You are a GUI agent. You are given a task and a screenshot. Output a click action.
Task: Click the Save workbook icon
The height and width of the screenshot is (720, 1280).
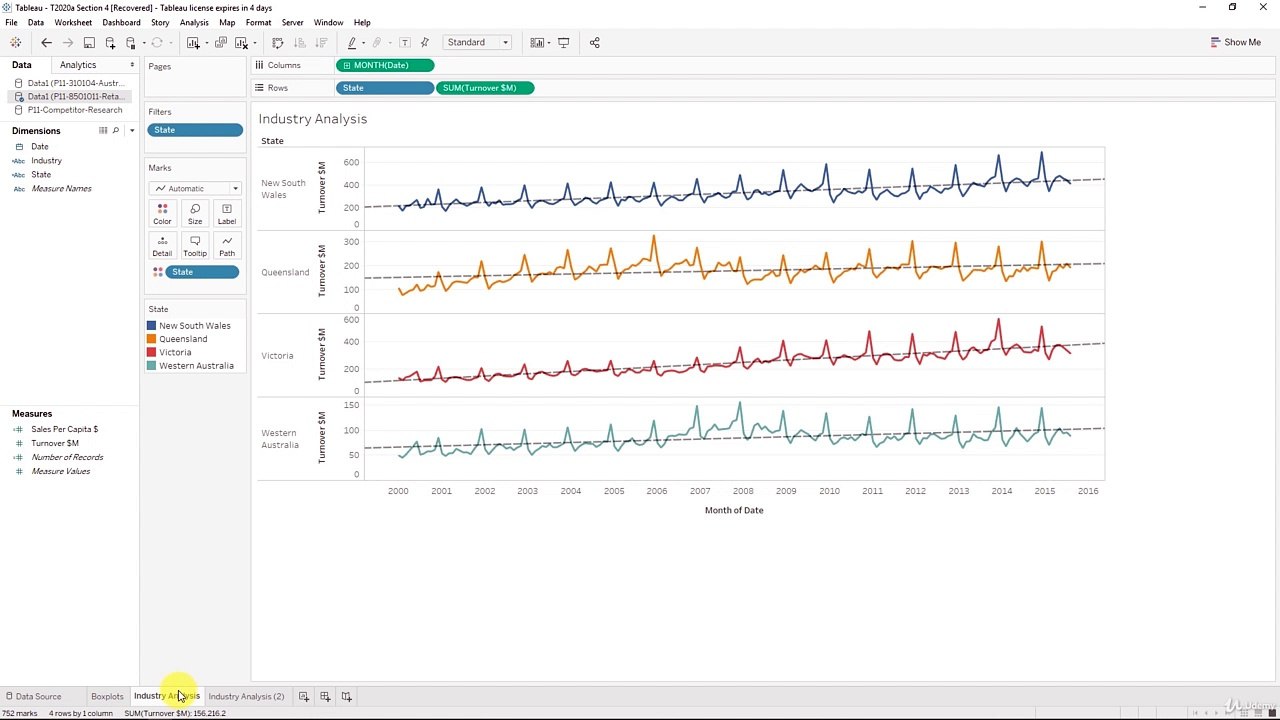pyautogui.click(x=89, y=43)
